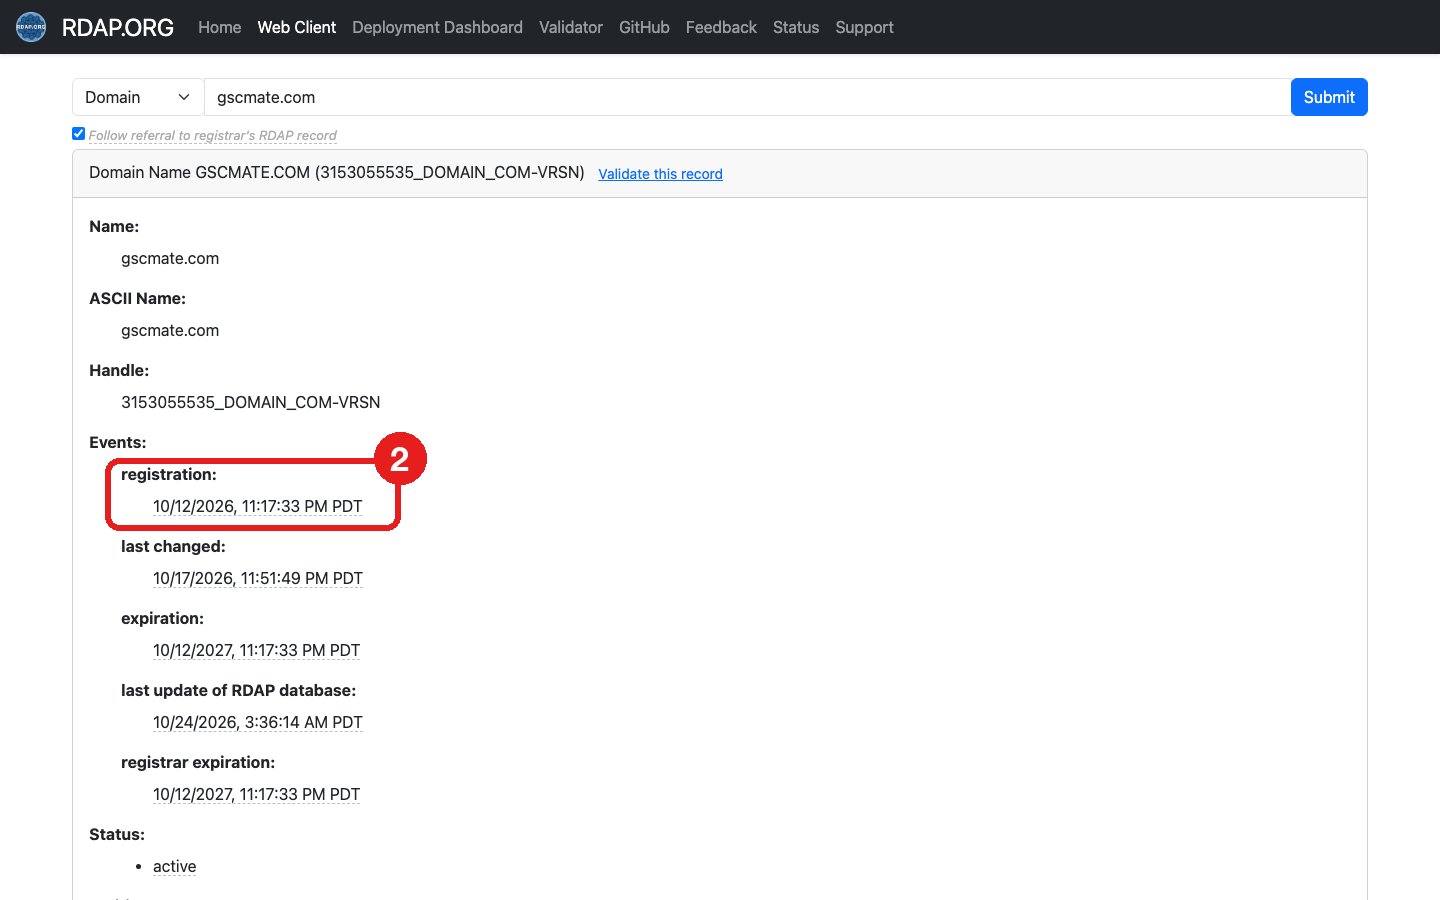Screen dimensions: 1440x900
Task: Click the registrar expiration date value
Action: [256, 794]
